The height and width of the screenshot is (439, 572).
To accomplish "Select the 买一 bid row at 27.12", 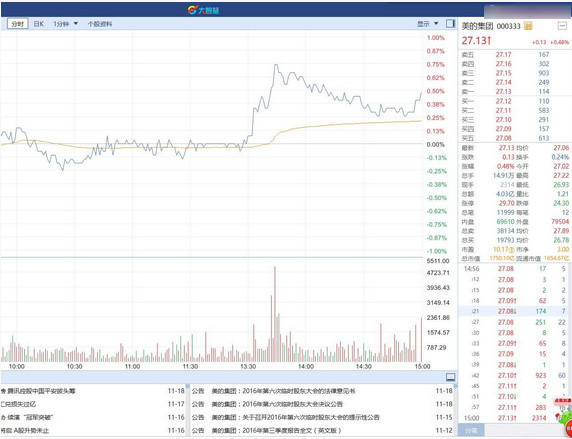I will (x=514, y=101).
